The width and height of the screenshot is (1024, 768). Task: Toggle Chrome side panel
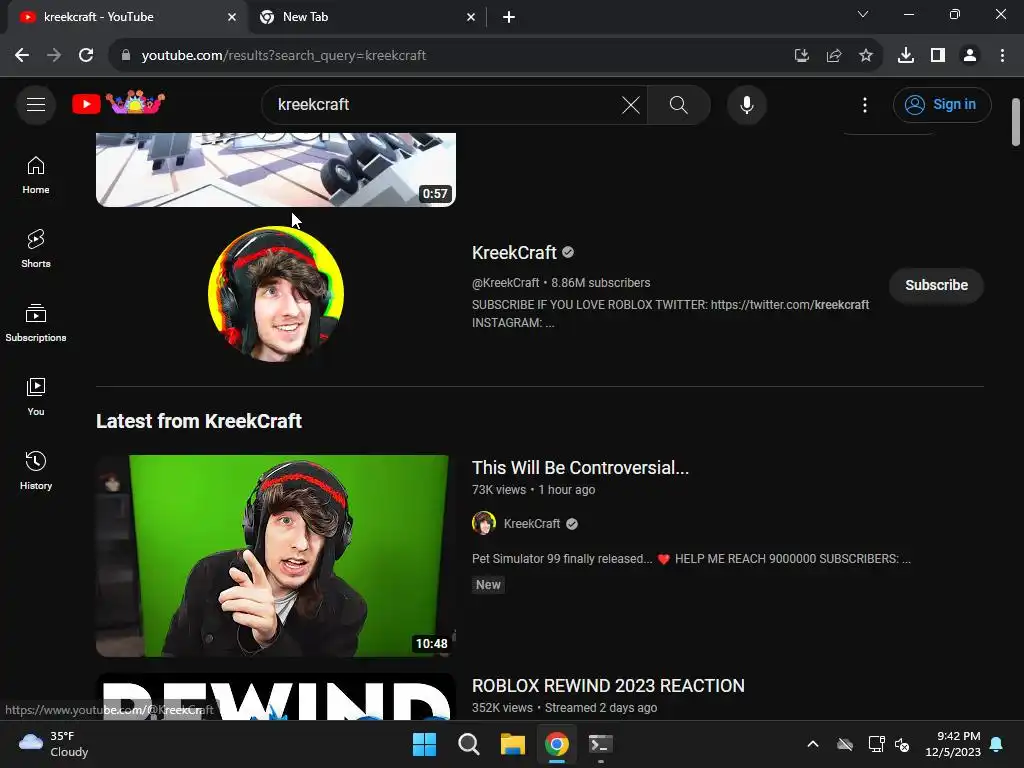coord(938,56)
